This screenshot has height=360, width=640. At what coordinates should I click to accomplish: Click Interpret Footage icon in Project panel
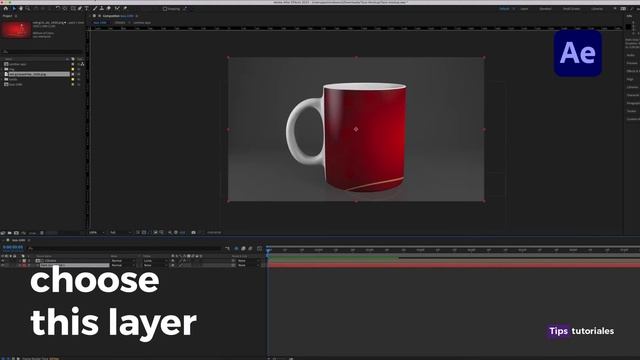pyautogui.click(x=3, y=233)
